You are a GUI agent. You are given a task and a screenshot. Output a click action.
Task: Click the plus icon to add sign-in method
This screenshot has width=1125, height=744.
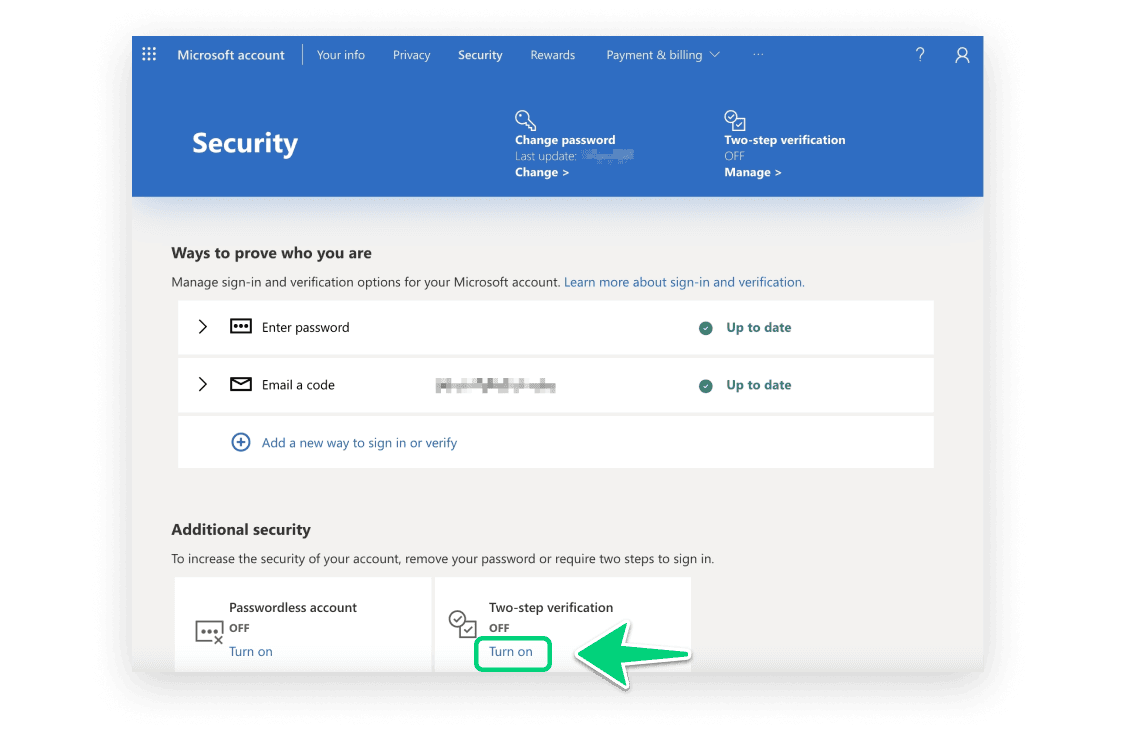241,442
